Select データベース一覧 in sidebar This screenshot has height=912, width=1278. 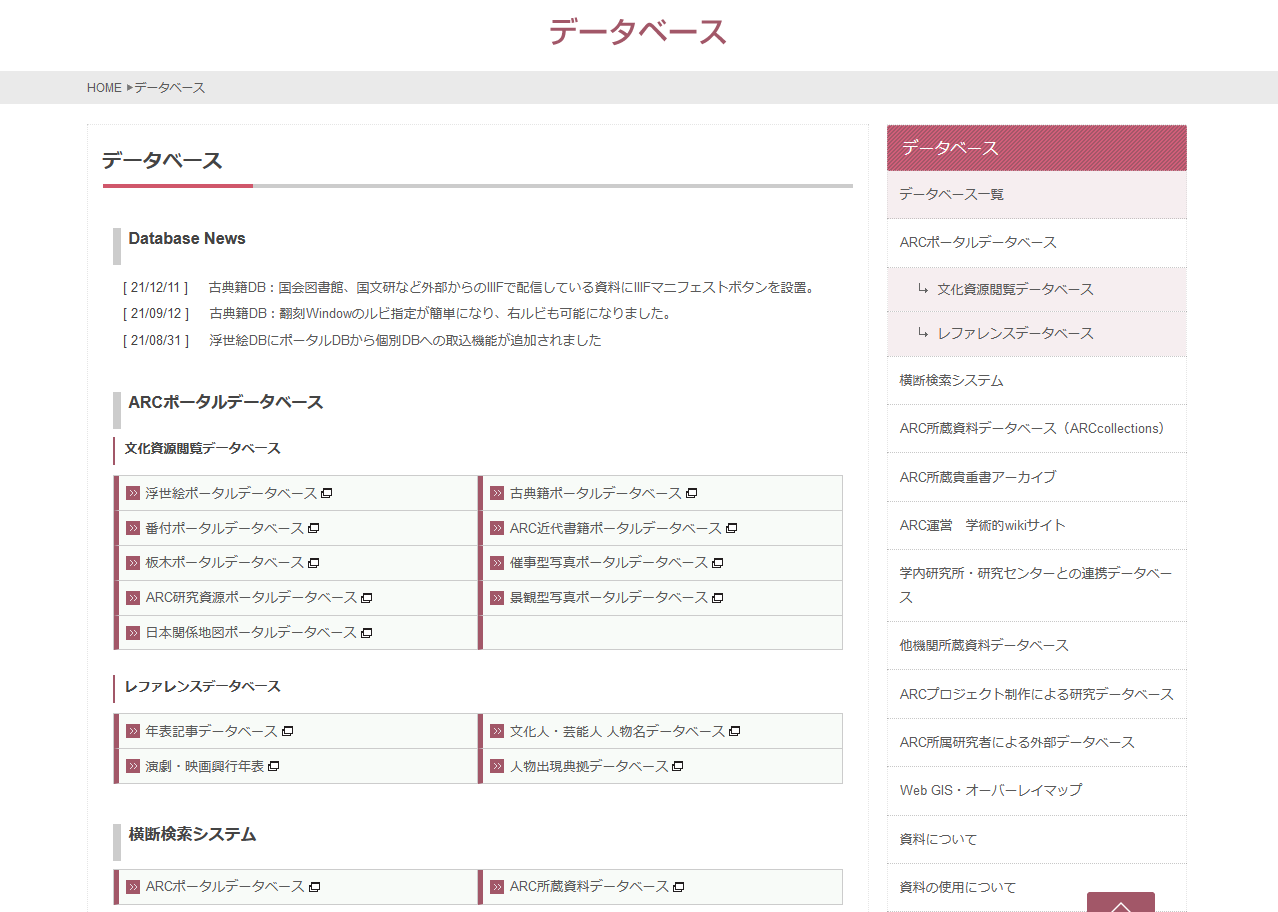coord(1037,195)
